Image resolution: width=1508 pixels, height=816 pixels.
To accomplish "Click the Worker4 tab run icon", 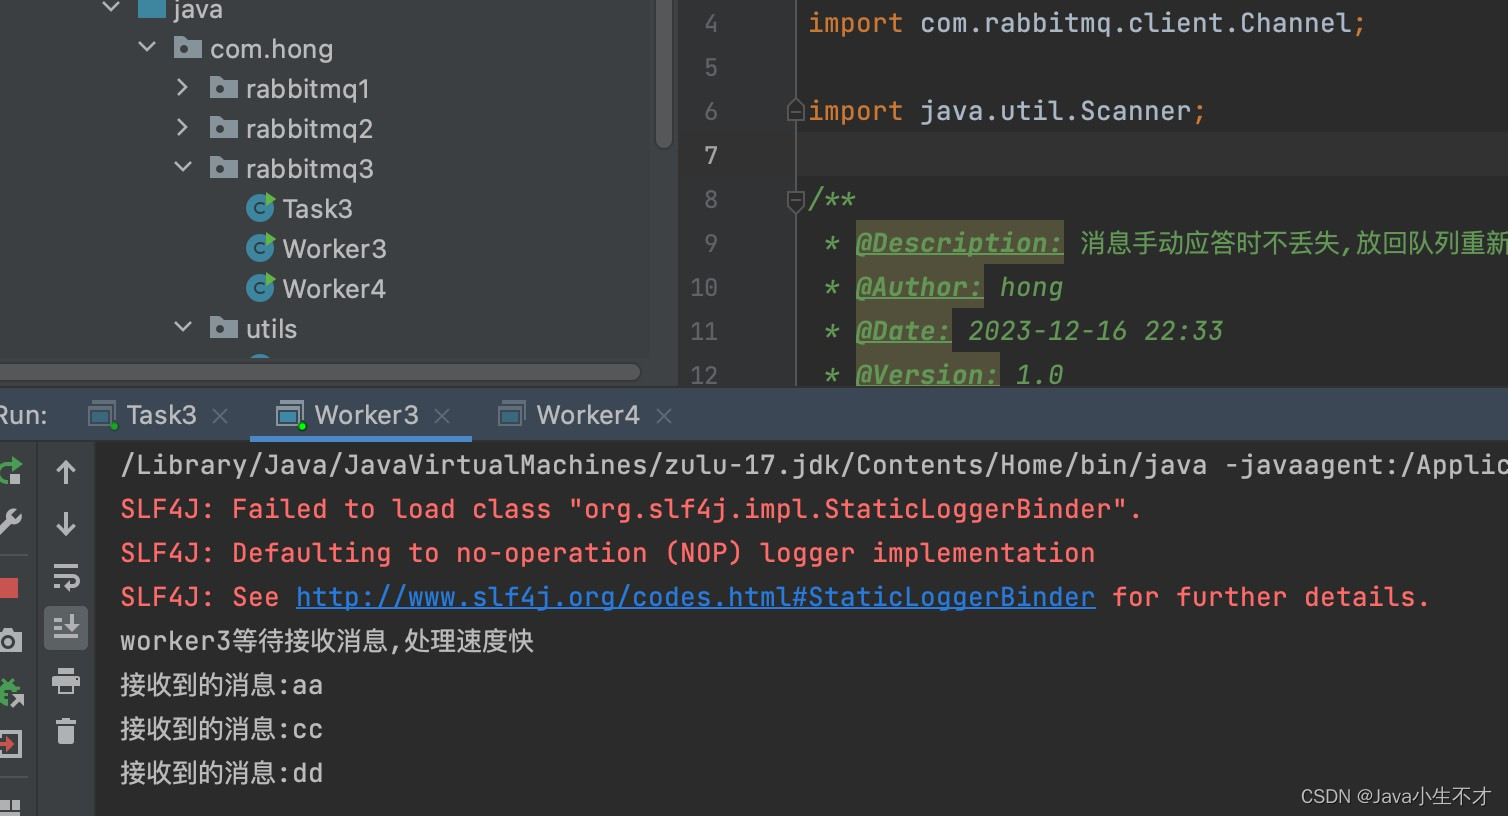I will [512, 415].
